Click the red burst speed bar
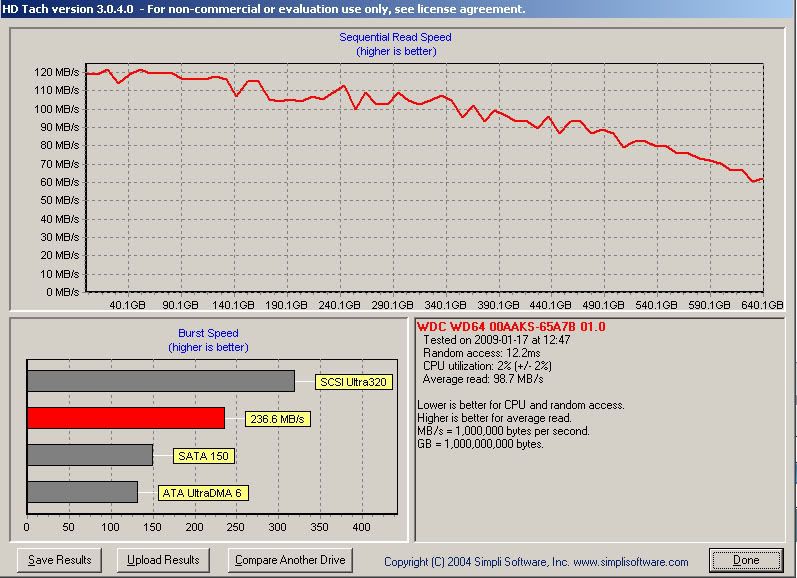797x578 pixels. (125, 418)
